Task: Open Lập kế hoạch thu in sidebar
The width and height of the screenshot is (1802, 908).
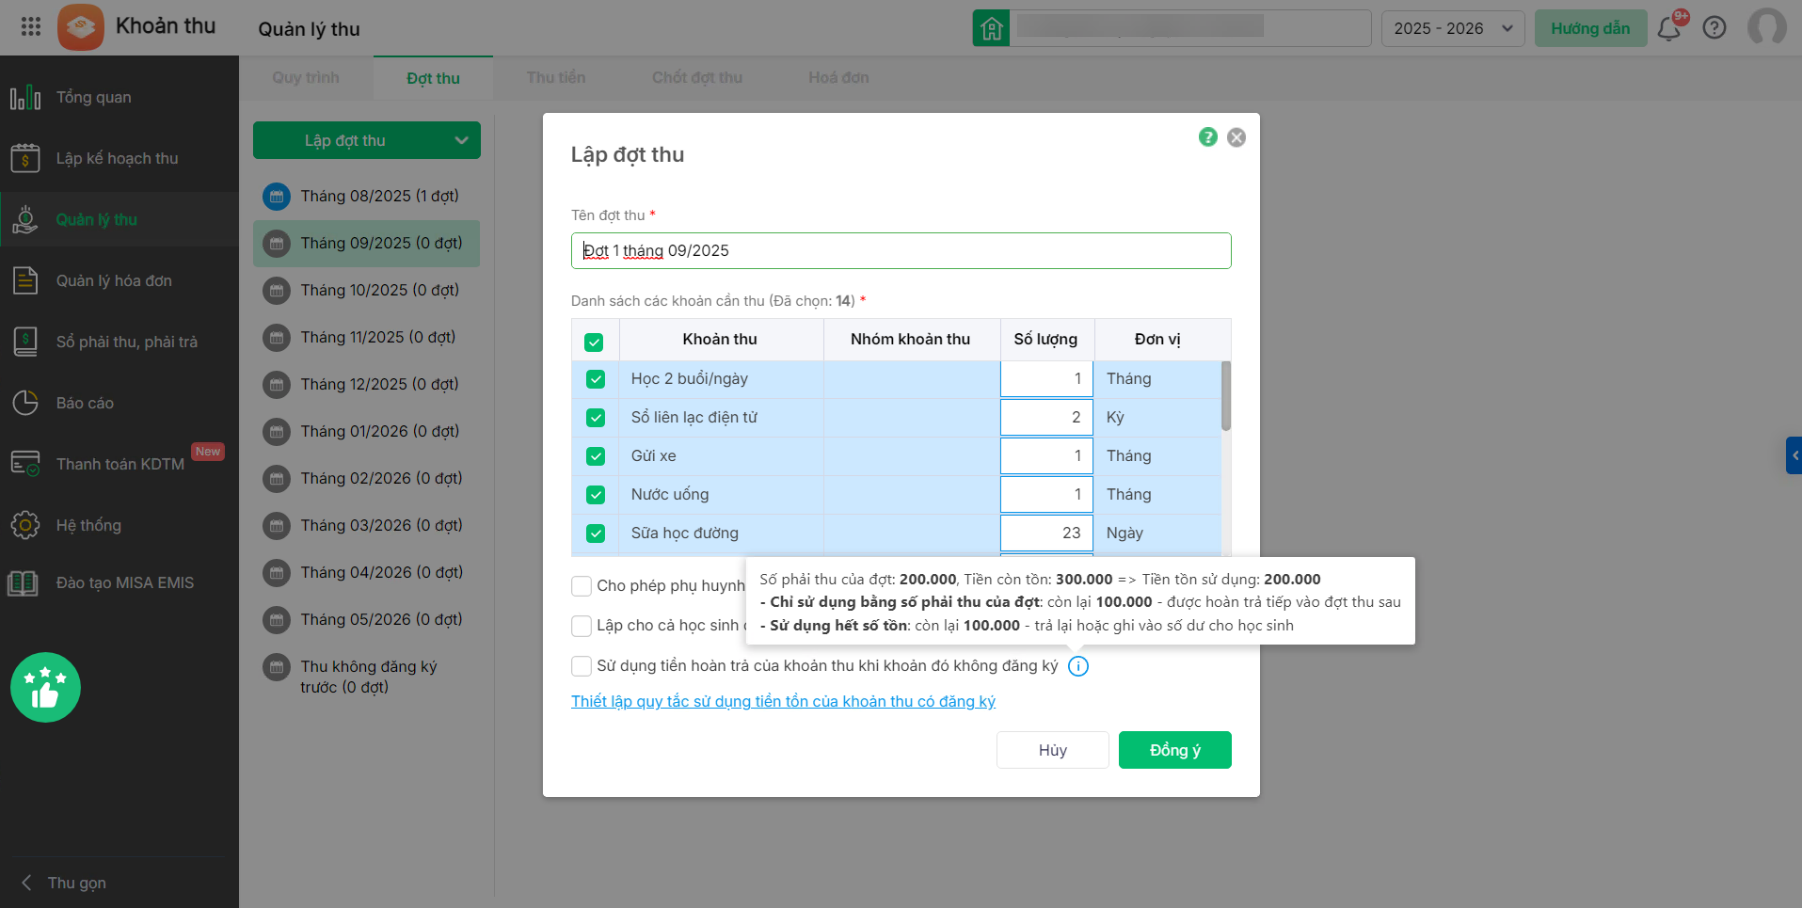Action: pyautogui.click(x=120, y=158)
